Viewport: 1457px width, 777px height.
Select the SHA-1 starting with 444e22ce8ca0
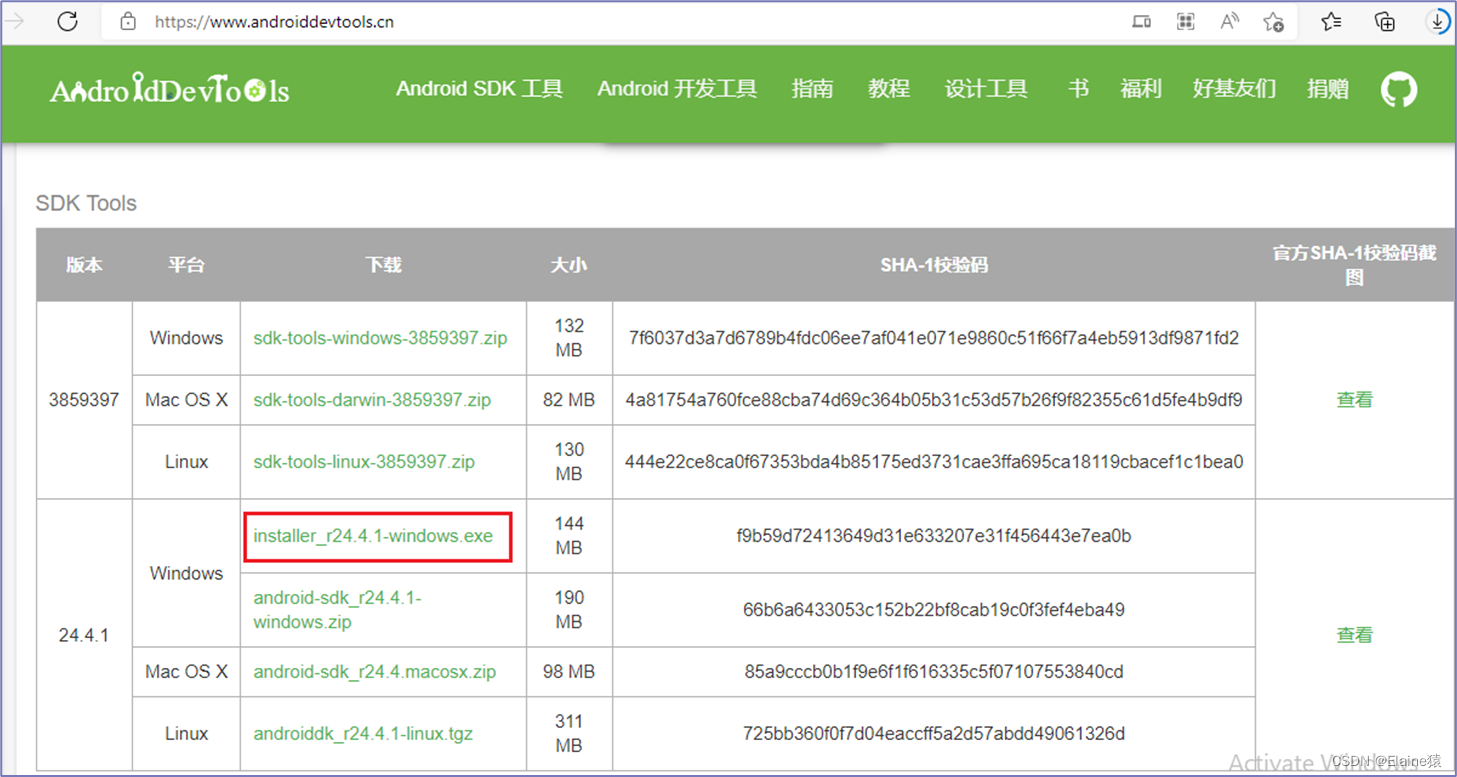(934, 462)
